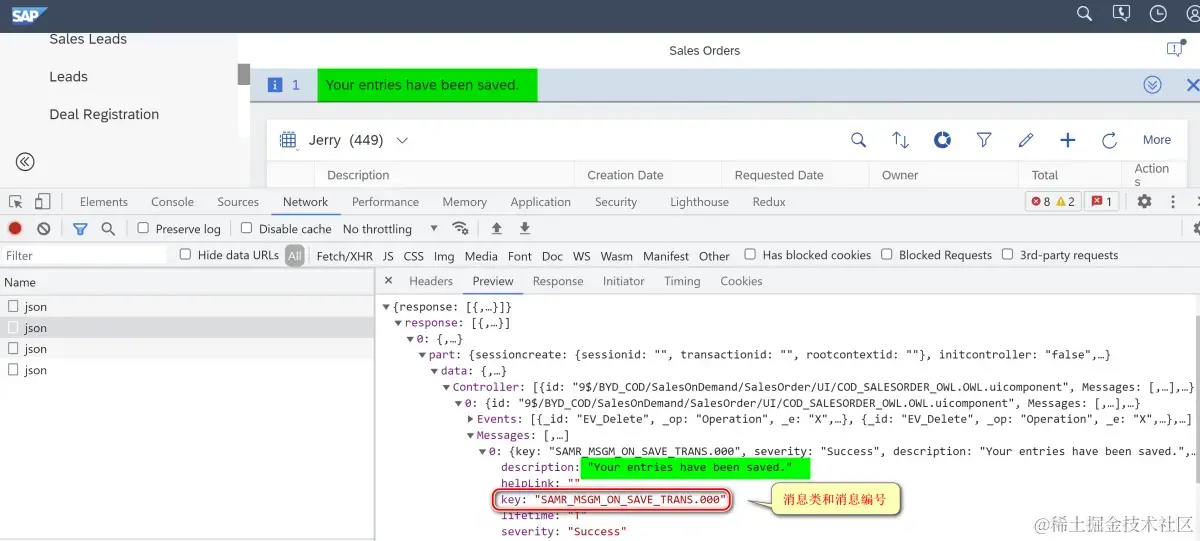
Task: Switch to the Elements tab
Action: point(104,202)
